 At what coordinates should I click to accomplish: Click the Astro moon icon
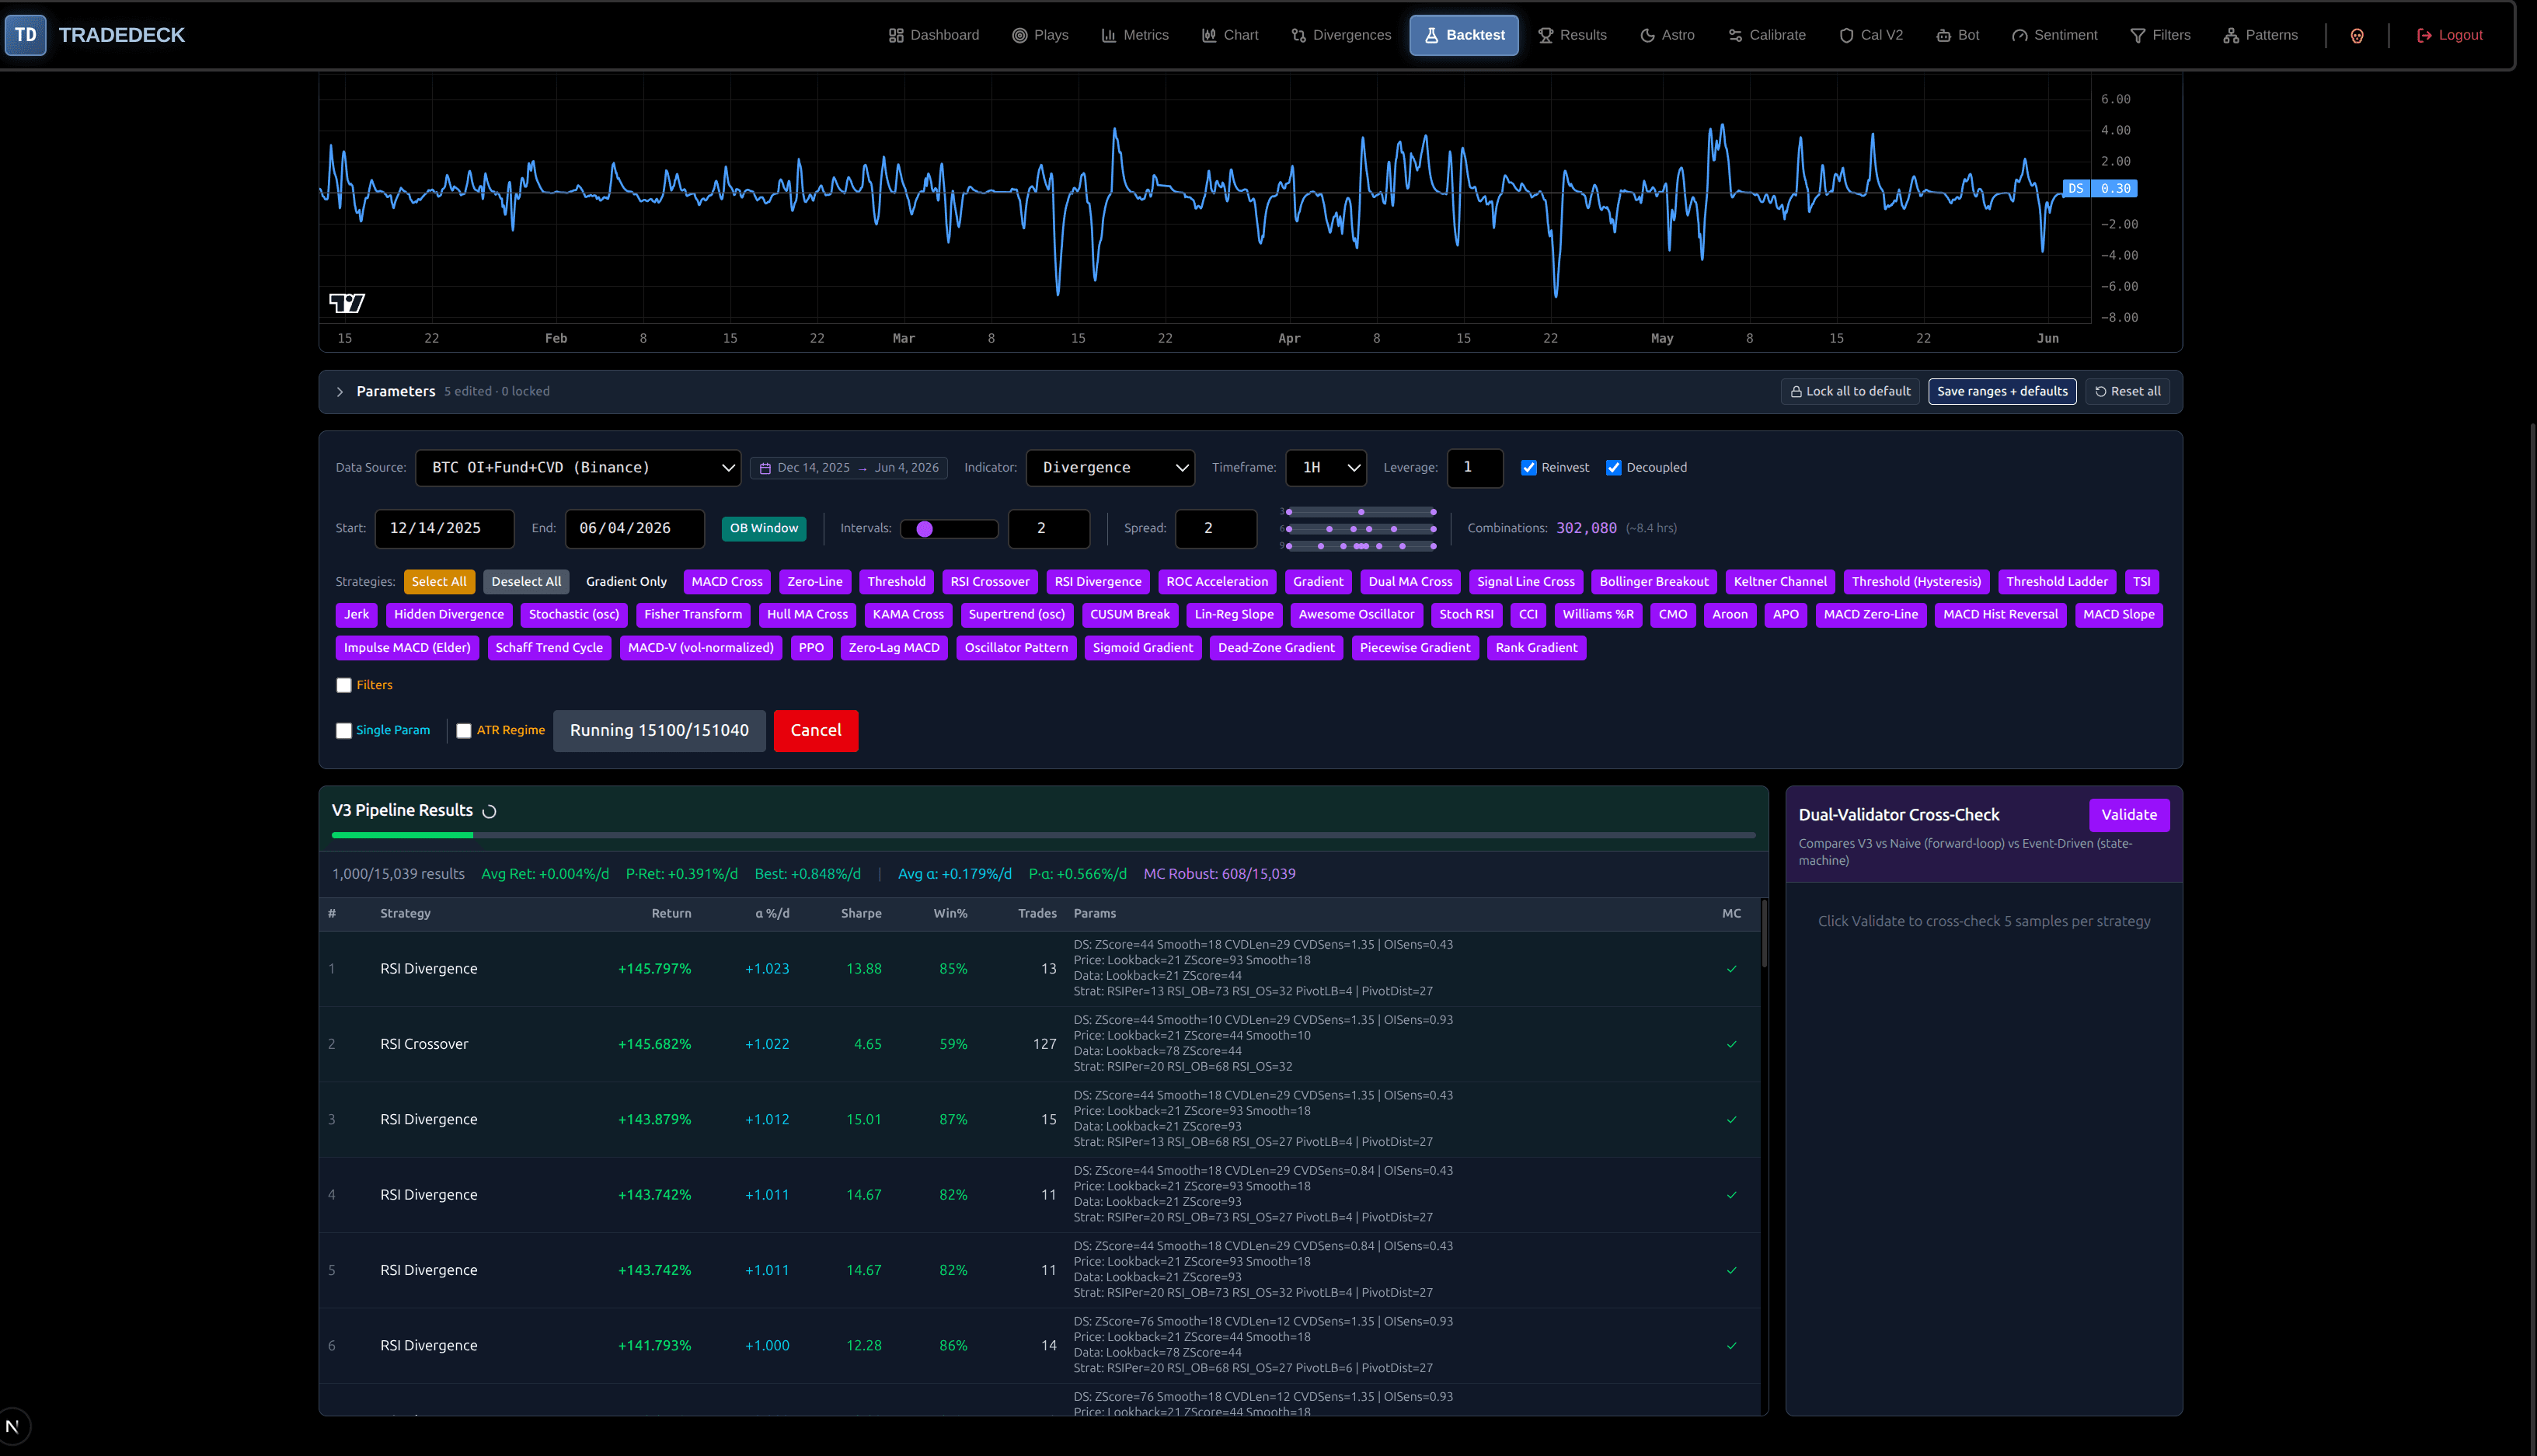click(x=1647, y=35)
